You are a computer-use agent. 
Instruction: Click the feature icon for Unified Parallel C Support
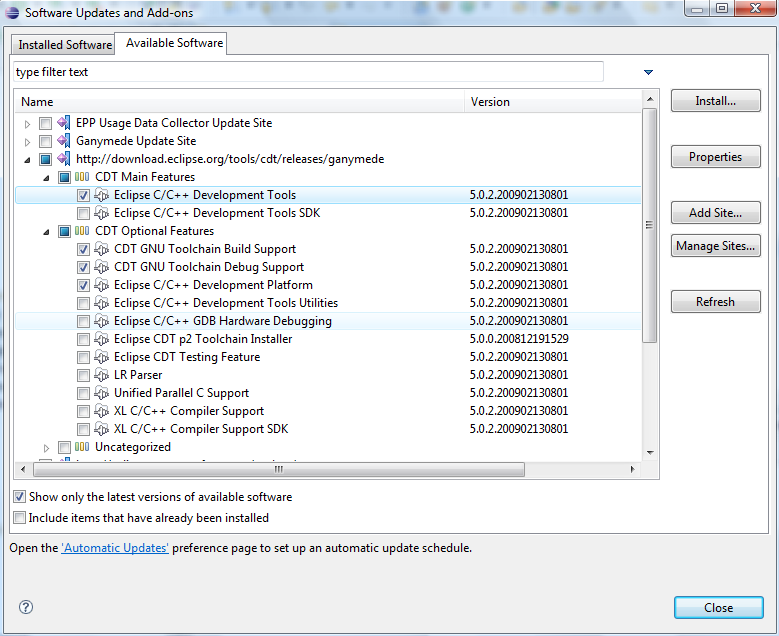101,393
